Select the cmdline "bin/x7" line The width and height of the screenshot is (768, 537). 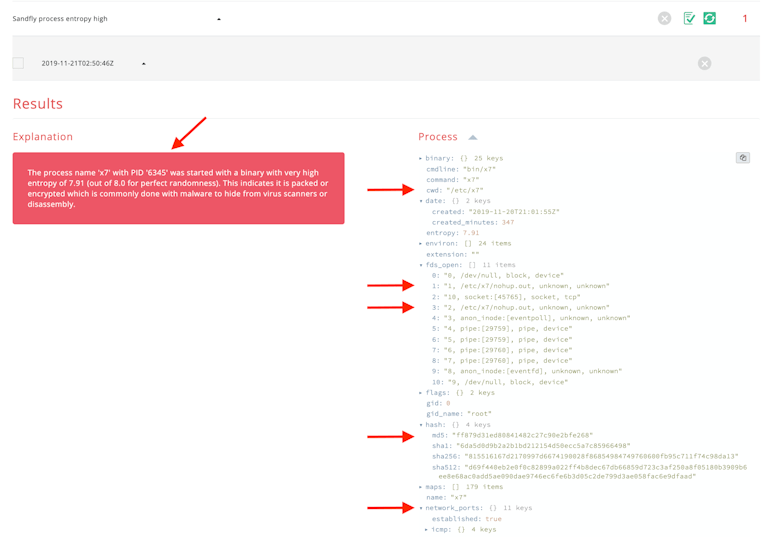coord(461,169)
